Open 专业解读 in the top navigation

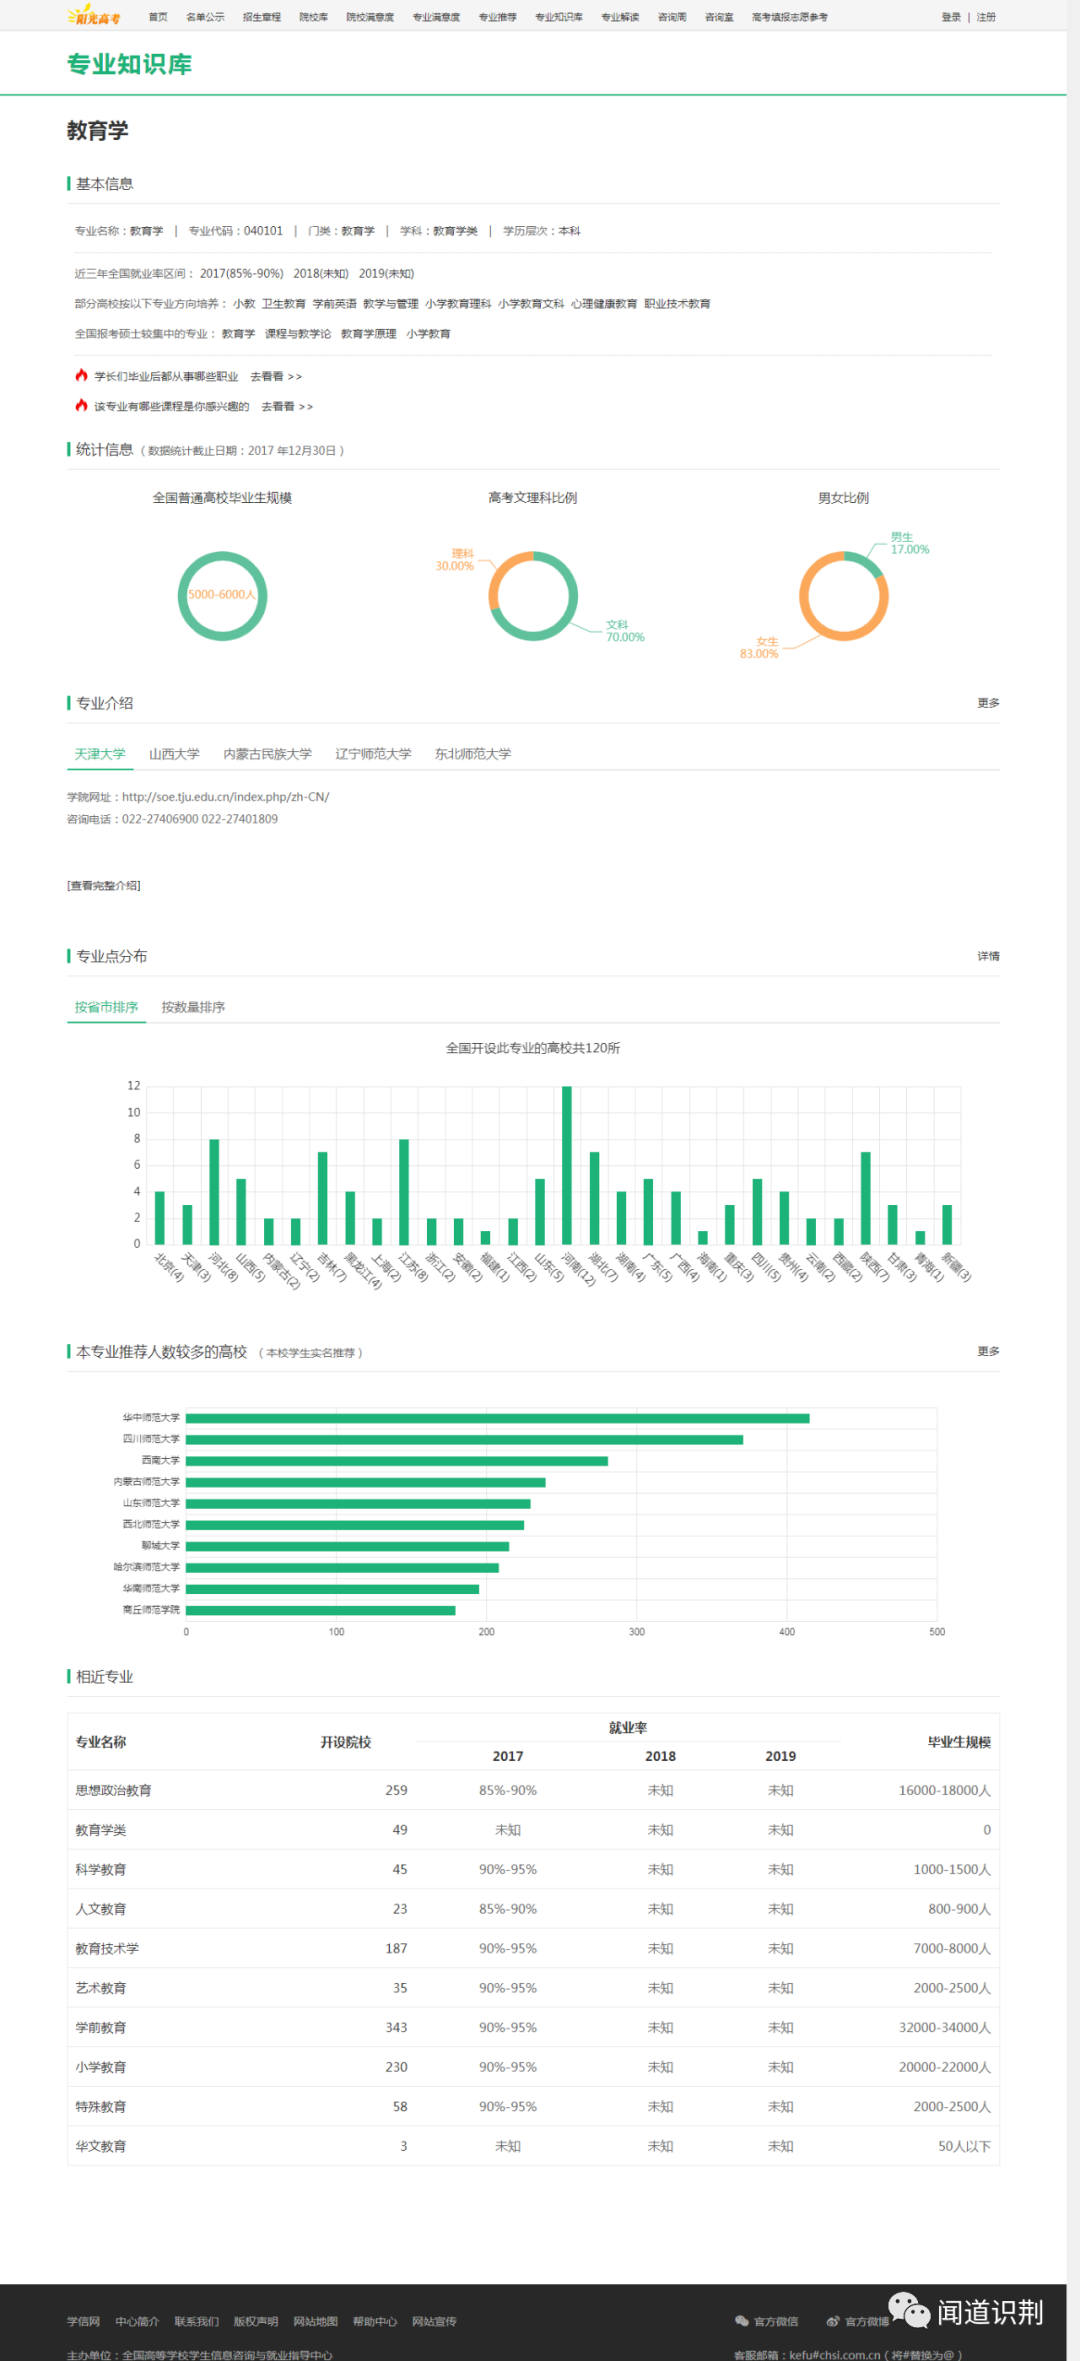[x=620, y=17]
